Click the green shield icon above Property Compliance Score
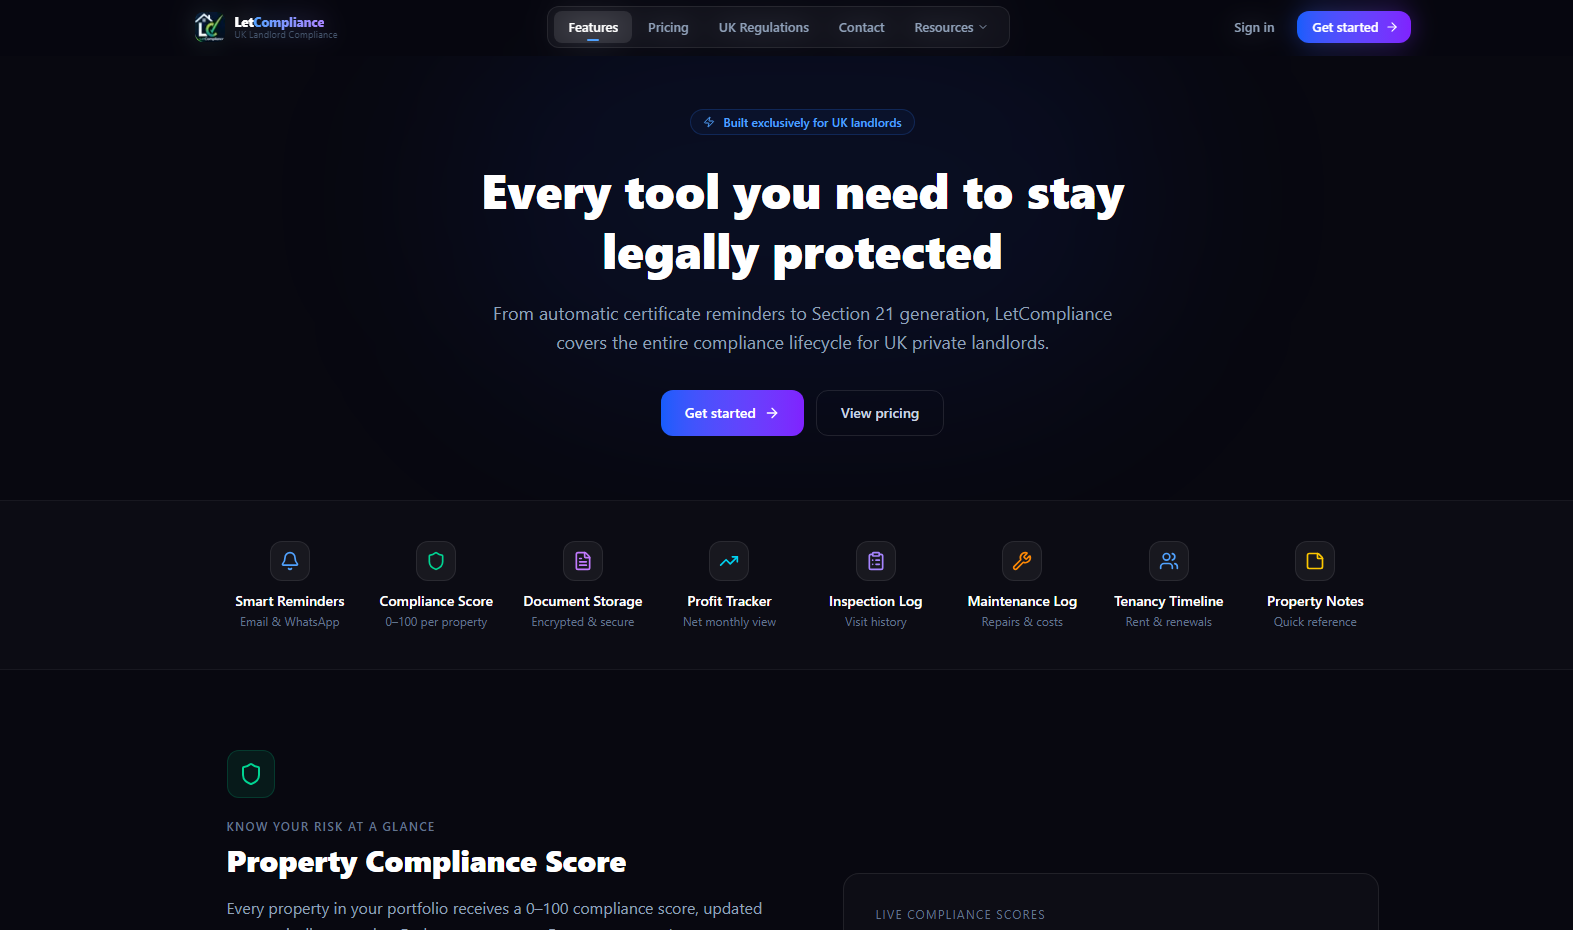Screen dimensions: 1573x930 click(251, 774)
